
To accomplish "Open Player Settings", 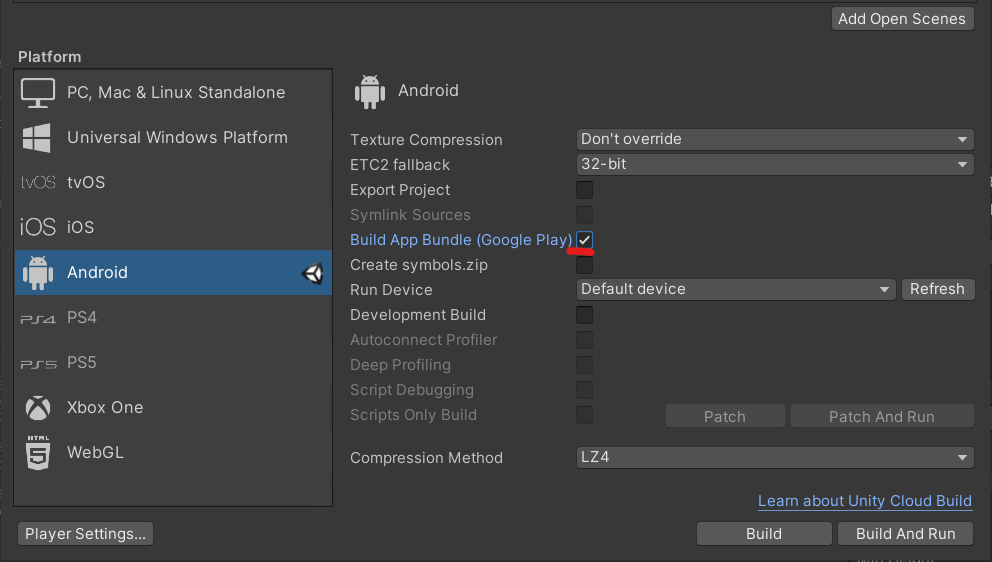I will point(85,534).
